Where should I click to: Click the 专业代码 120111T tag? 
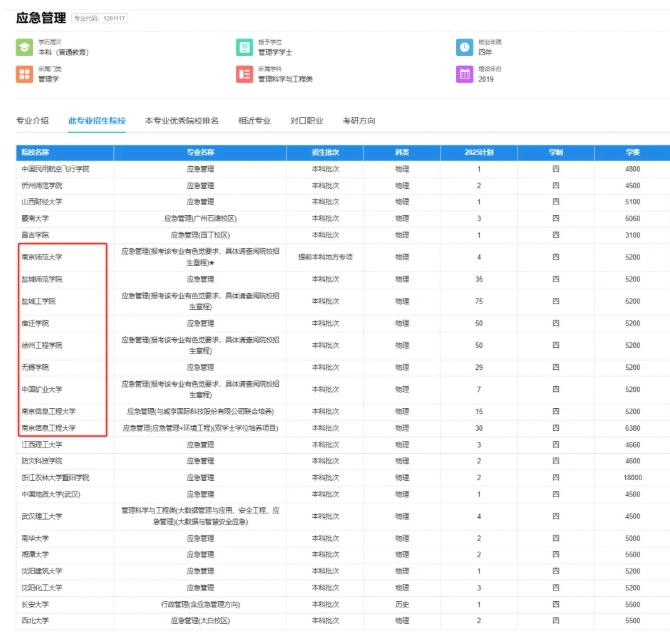tap(99, 18)
